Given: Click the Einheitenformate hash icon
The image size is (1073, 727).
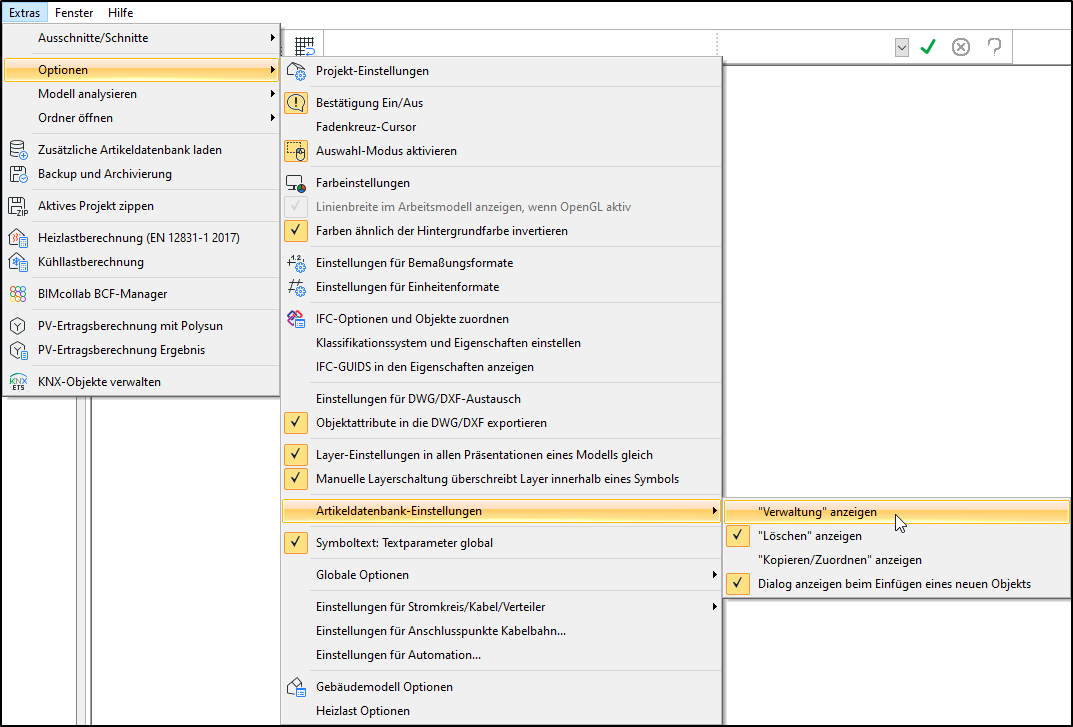Looking at the screenshot, I should point(296,287).
